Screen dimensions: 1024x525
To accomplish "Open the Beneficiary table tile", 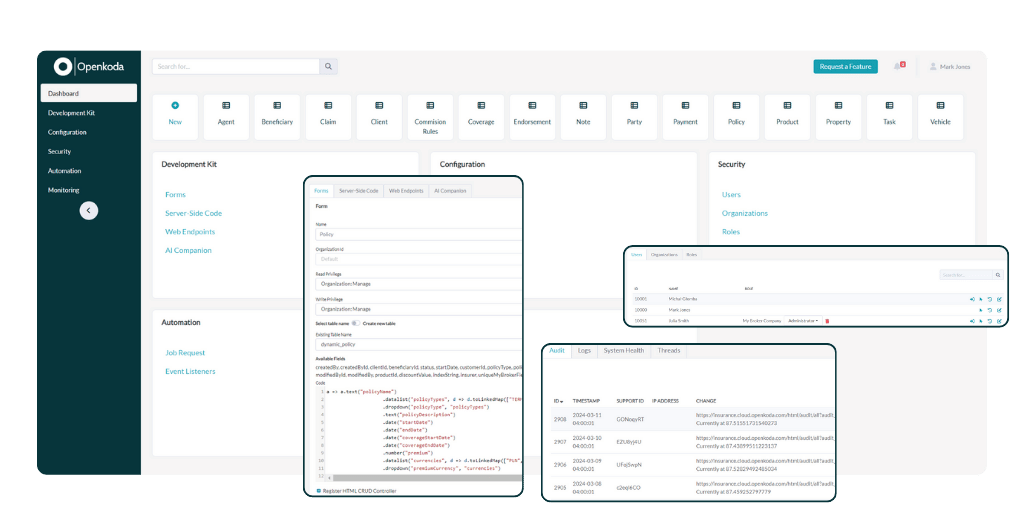I will pos(277,117).
